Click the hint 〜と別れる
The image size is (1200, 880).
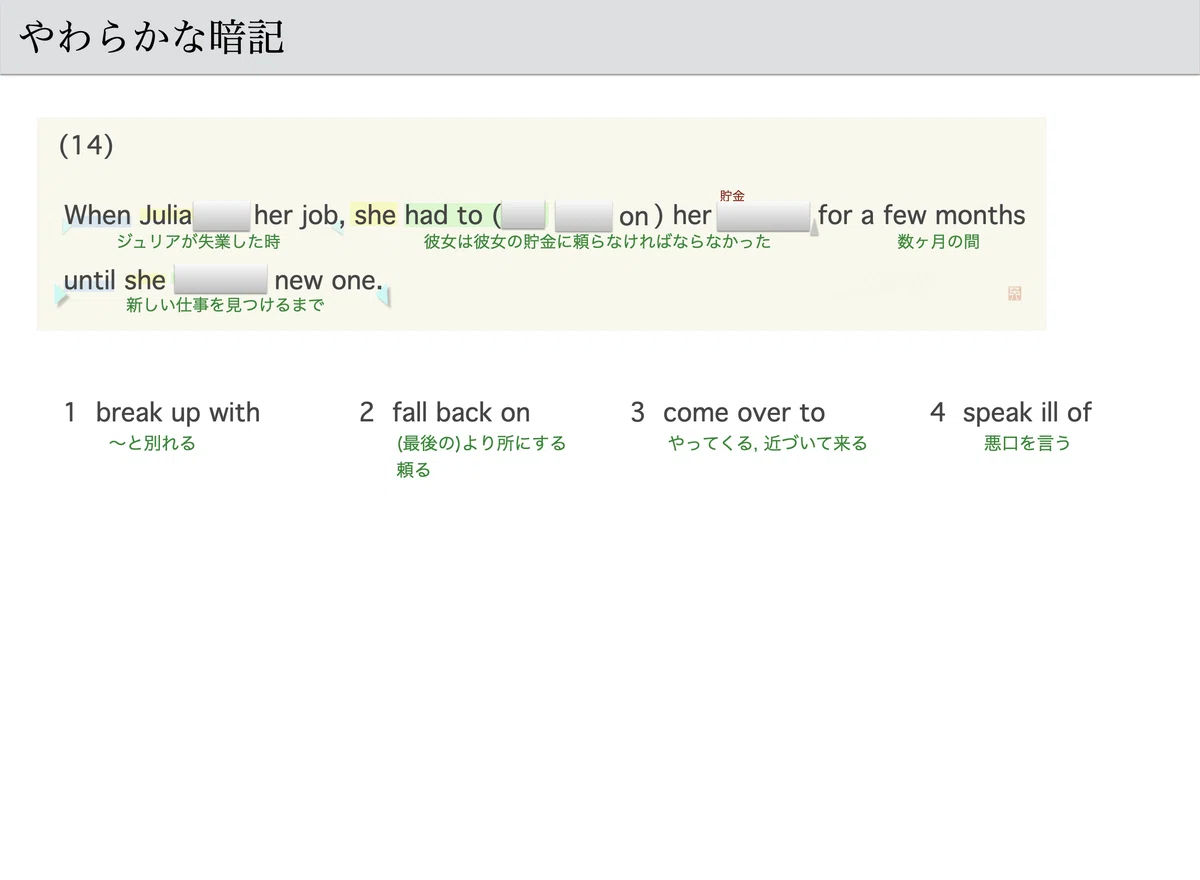[x=152, y=443]
